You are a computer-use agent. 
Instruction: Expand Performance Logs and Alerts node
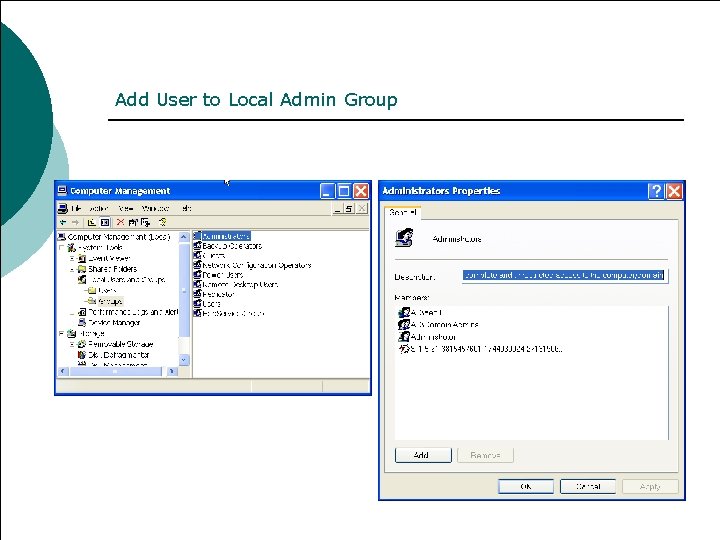click(x=72, y=313)
